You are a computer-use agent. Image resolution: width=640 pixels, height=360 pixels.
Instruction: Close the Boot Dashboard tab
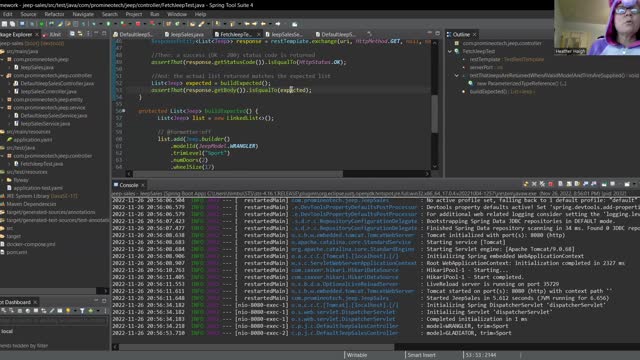point(35,302)
